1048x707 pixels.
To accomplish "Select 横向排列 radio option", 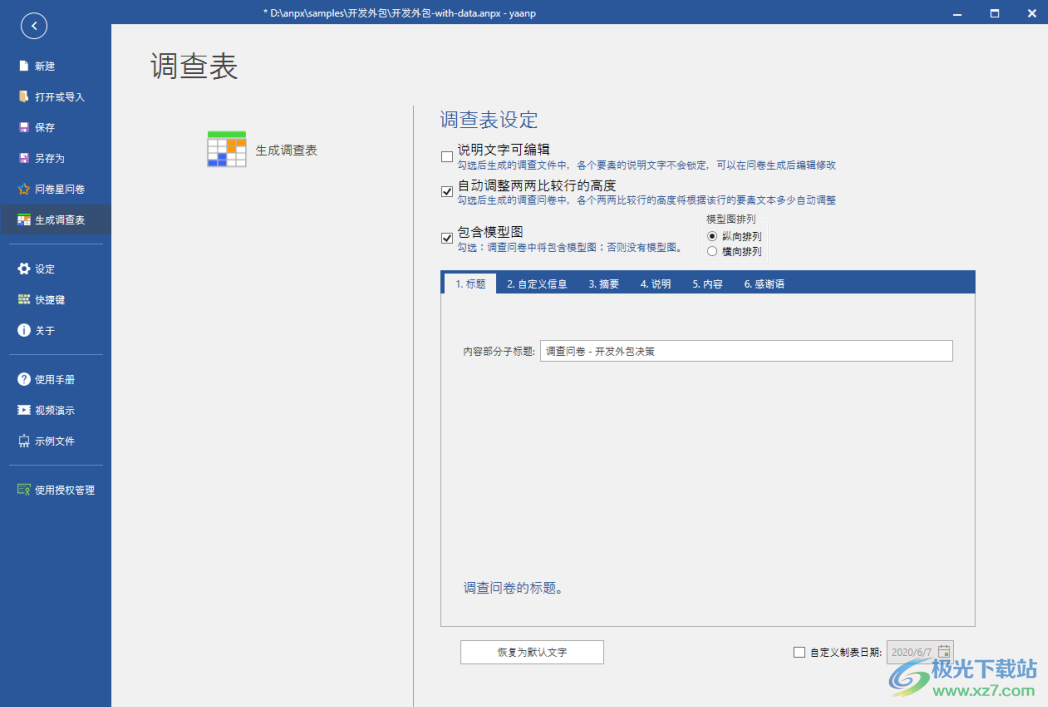I will point(710,251).
